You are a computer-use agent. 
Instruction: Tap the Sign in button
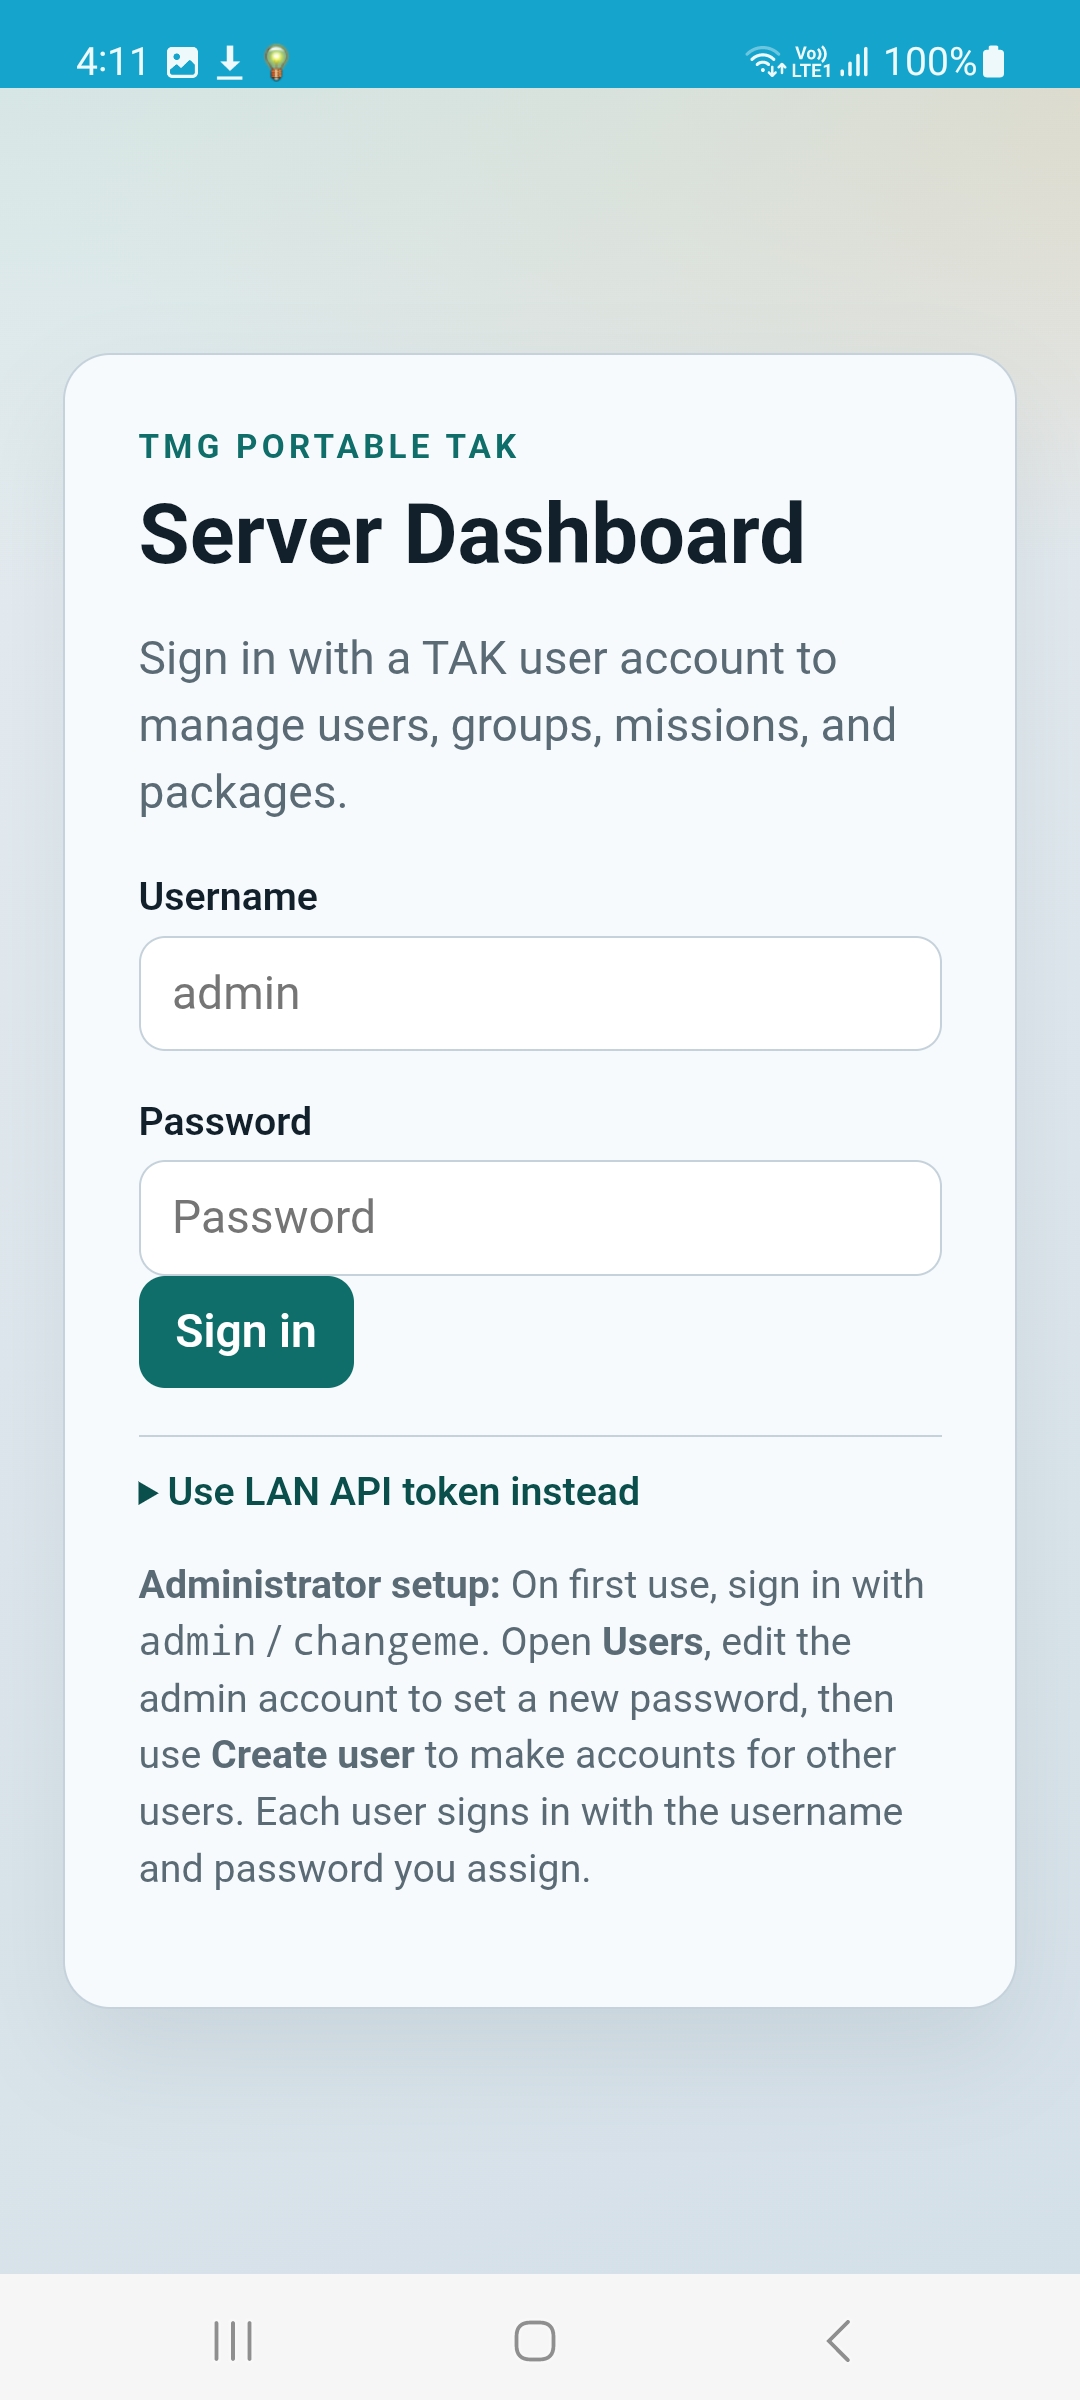(246, 1332)
